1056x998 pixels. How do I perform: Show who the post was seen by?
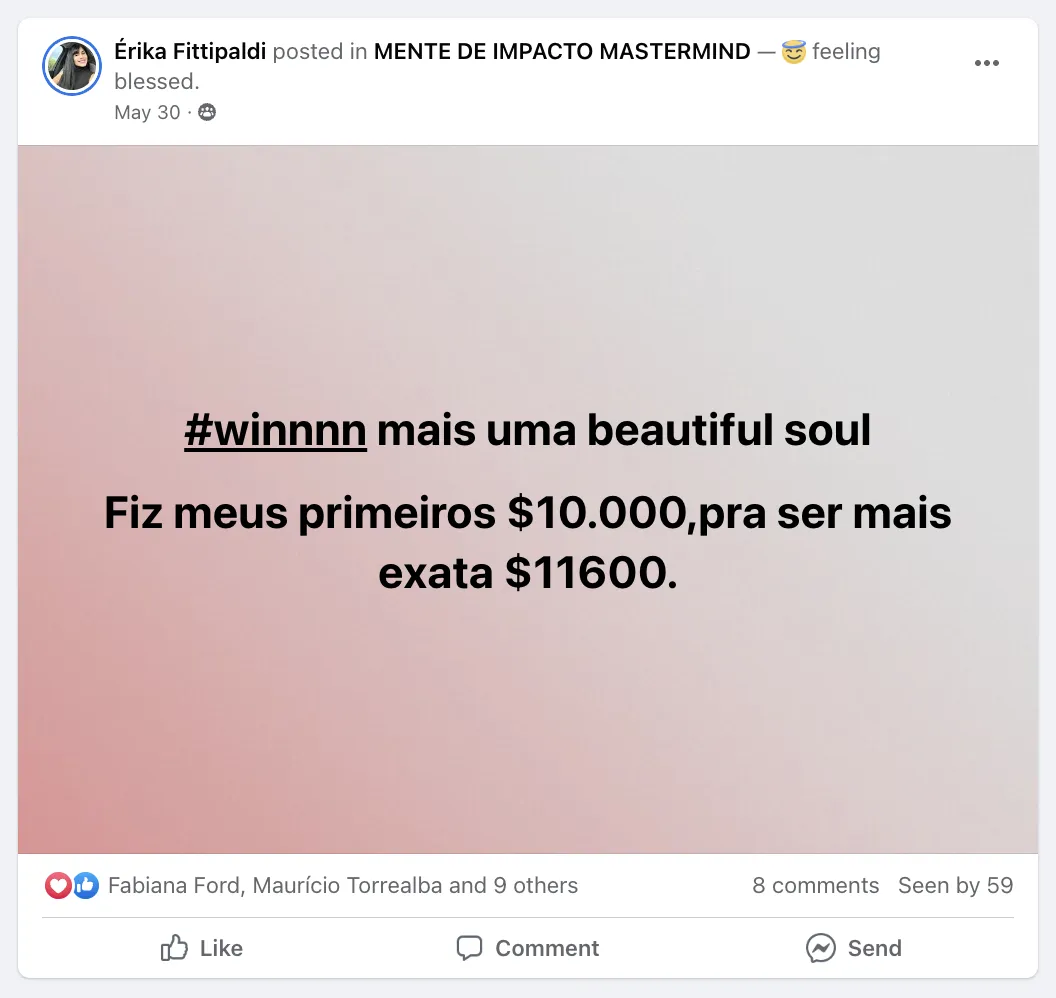point(956,886)
